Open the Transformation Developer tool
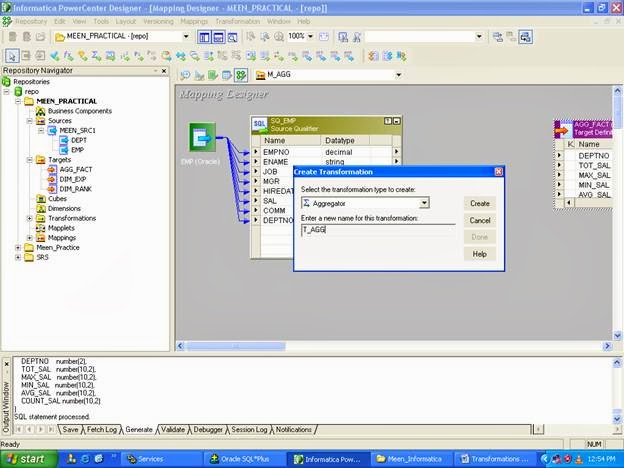Viewport: 624px width, 468px height. pyautogui.click(x=213, y=75)
